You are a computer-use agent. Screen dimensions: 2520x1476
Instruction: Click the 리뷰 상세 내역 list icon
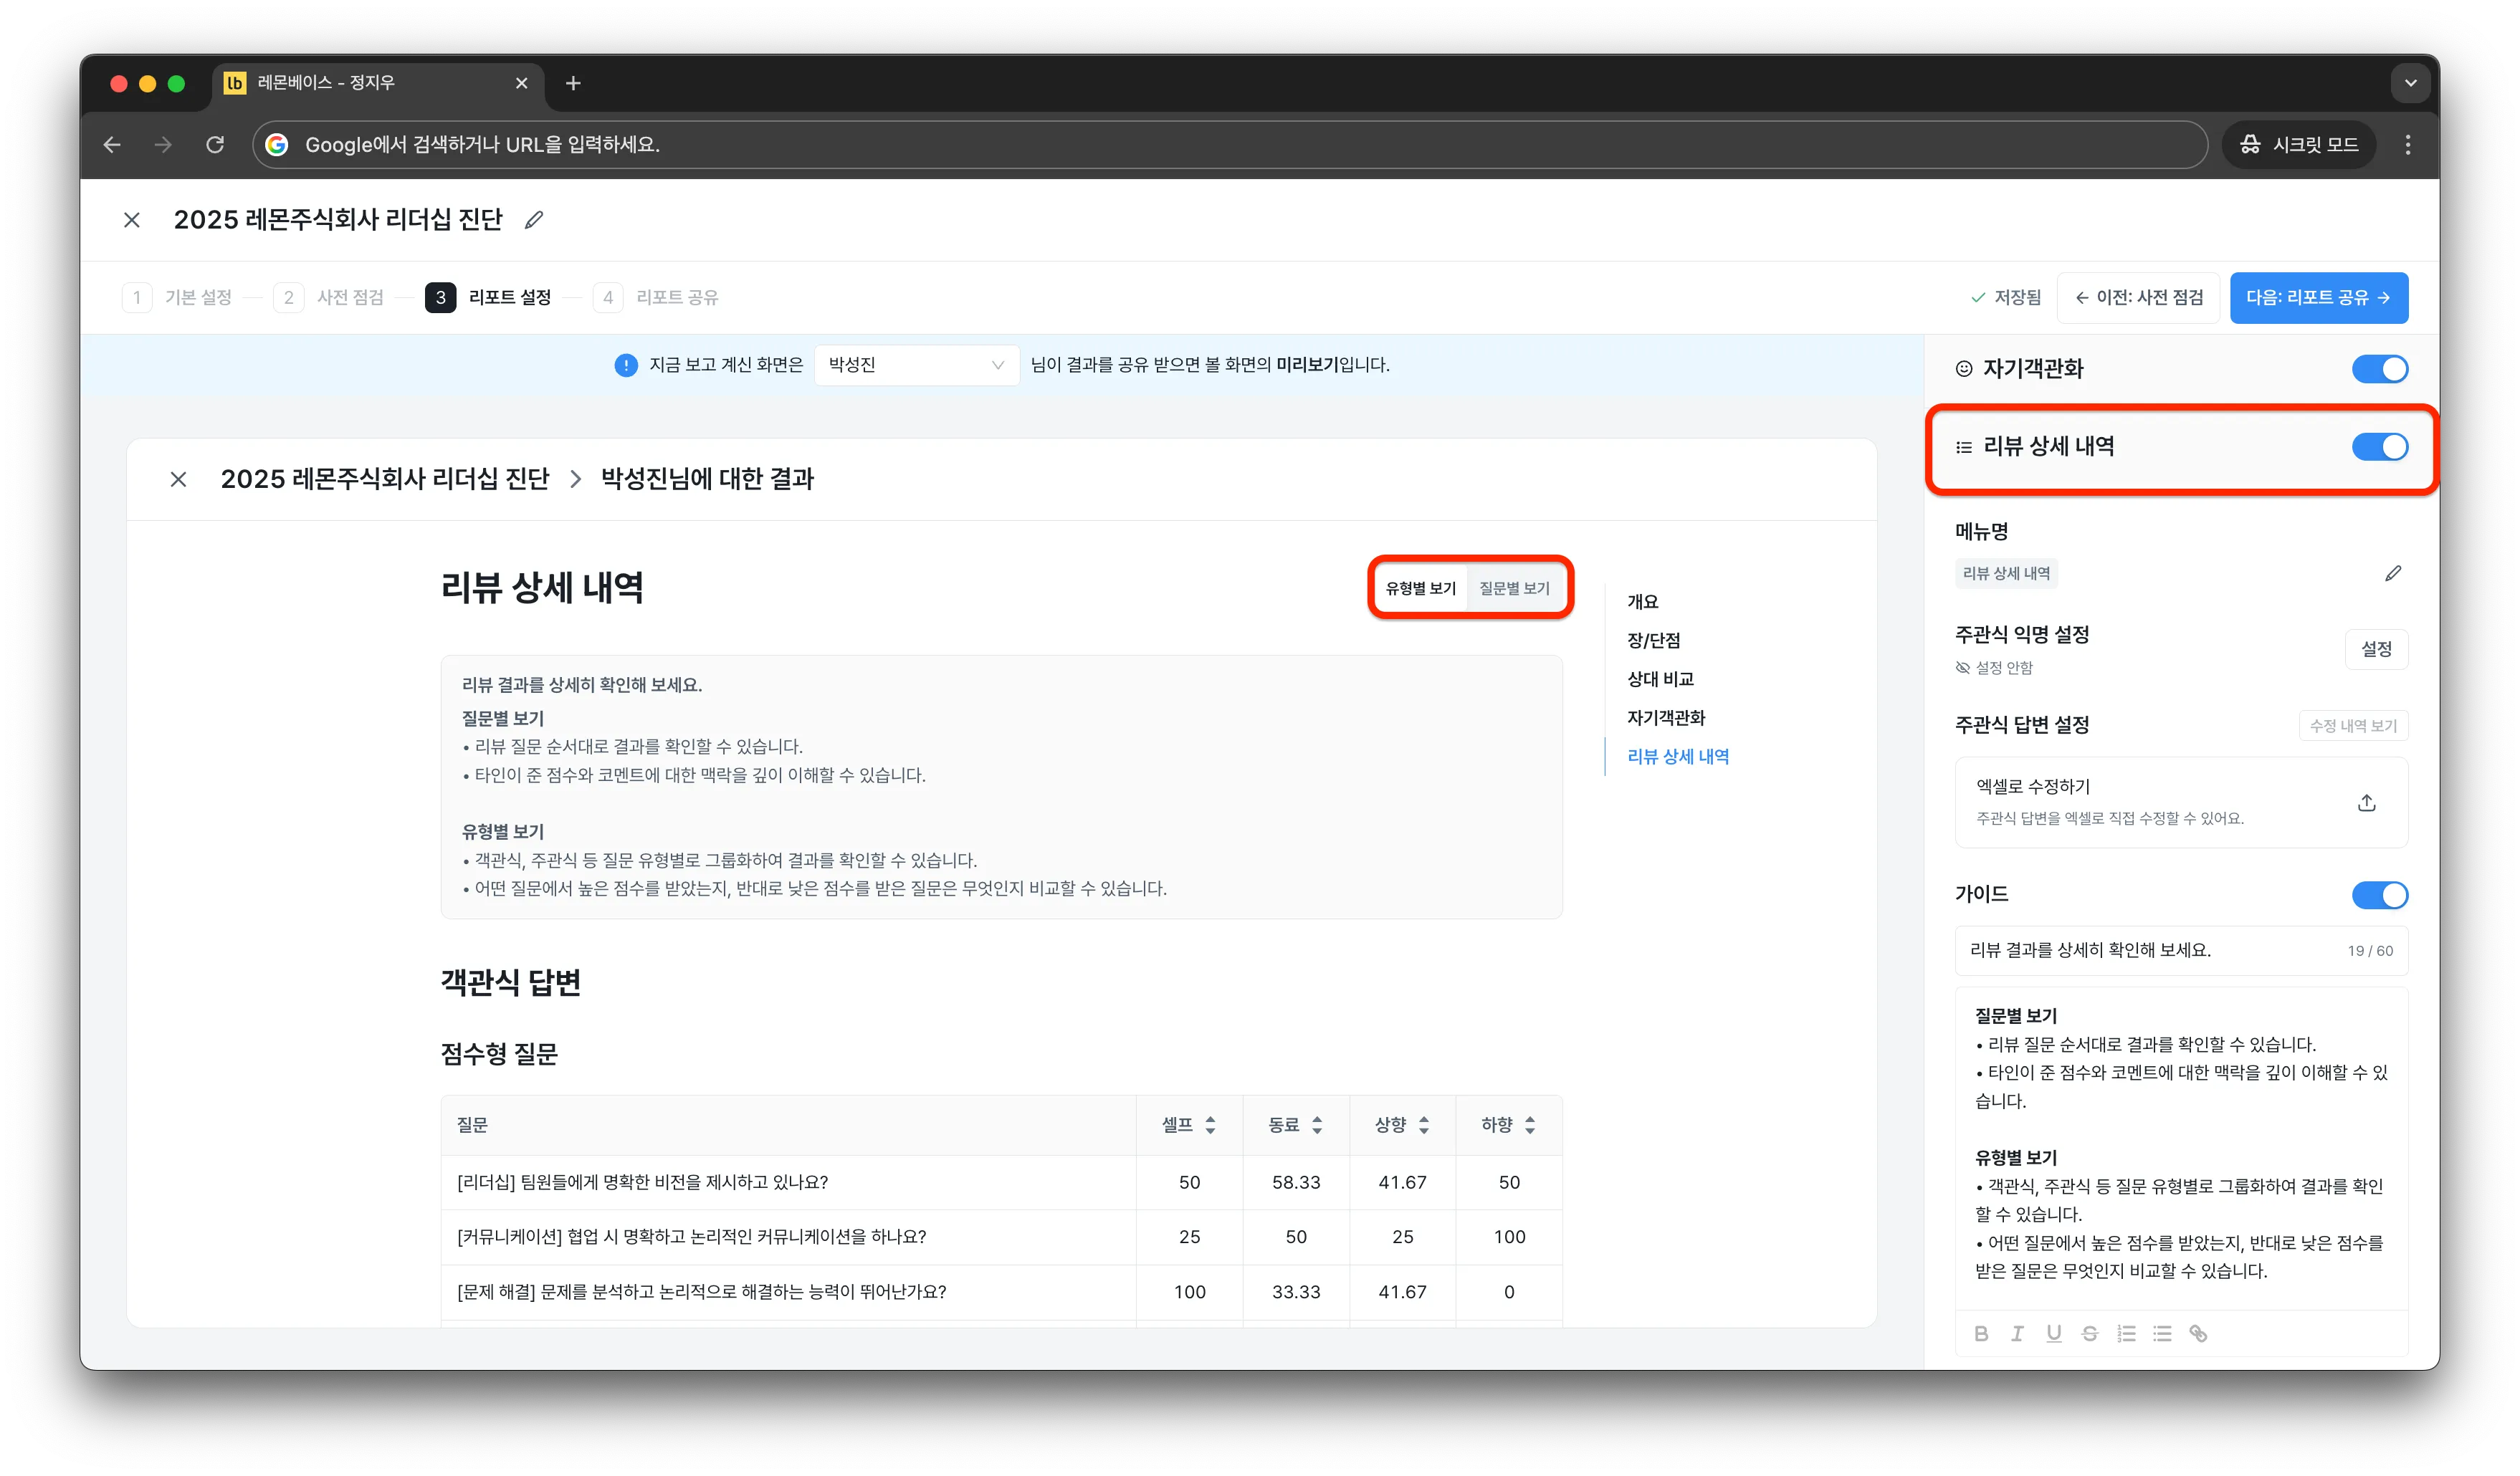point(1964,448)
